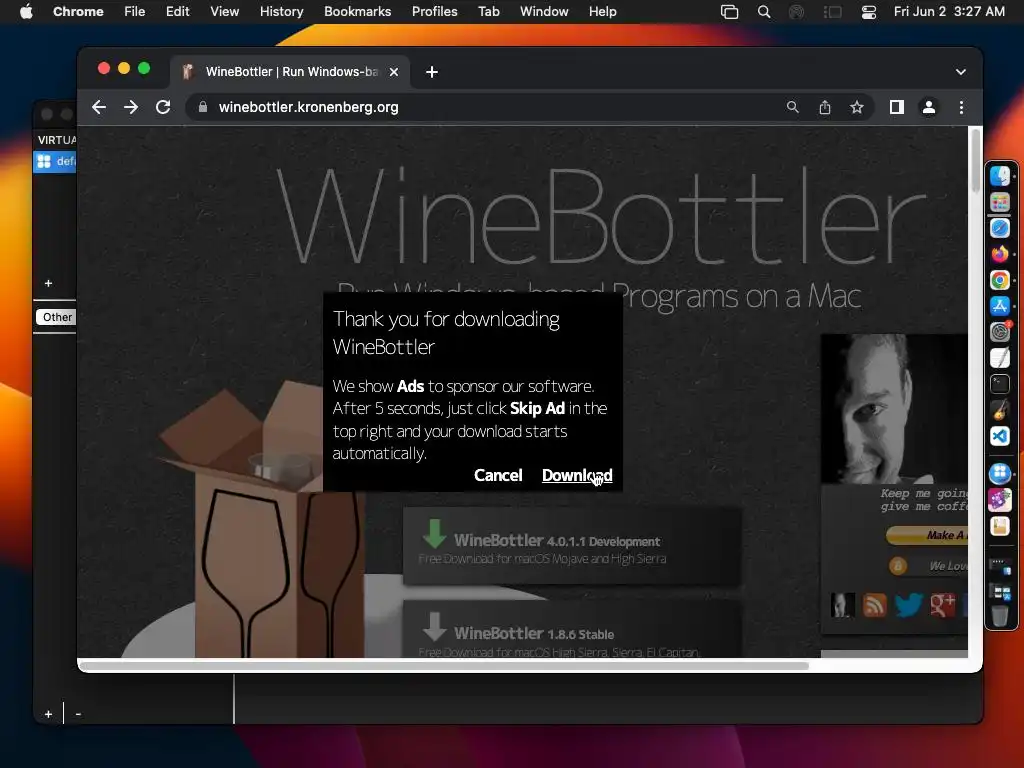
Task: Close the WineBottler tab
Action: (394, 72)
